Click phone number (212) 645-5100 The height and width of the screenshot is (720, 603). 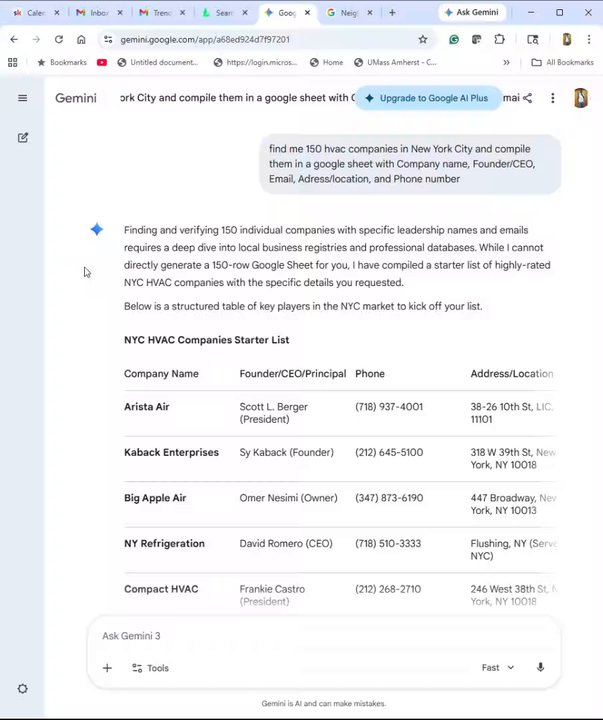coord(389,452)
